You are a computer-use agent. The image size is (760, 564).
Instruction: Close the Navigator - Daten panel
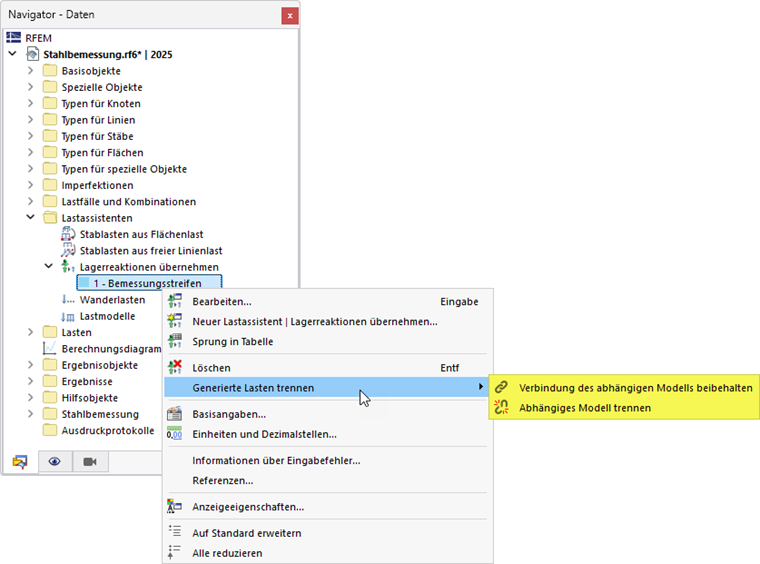(x=289, y=16)
